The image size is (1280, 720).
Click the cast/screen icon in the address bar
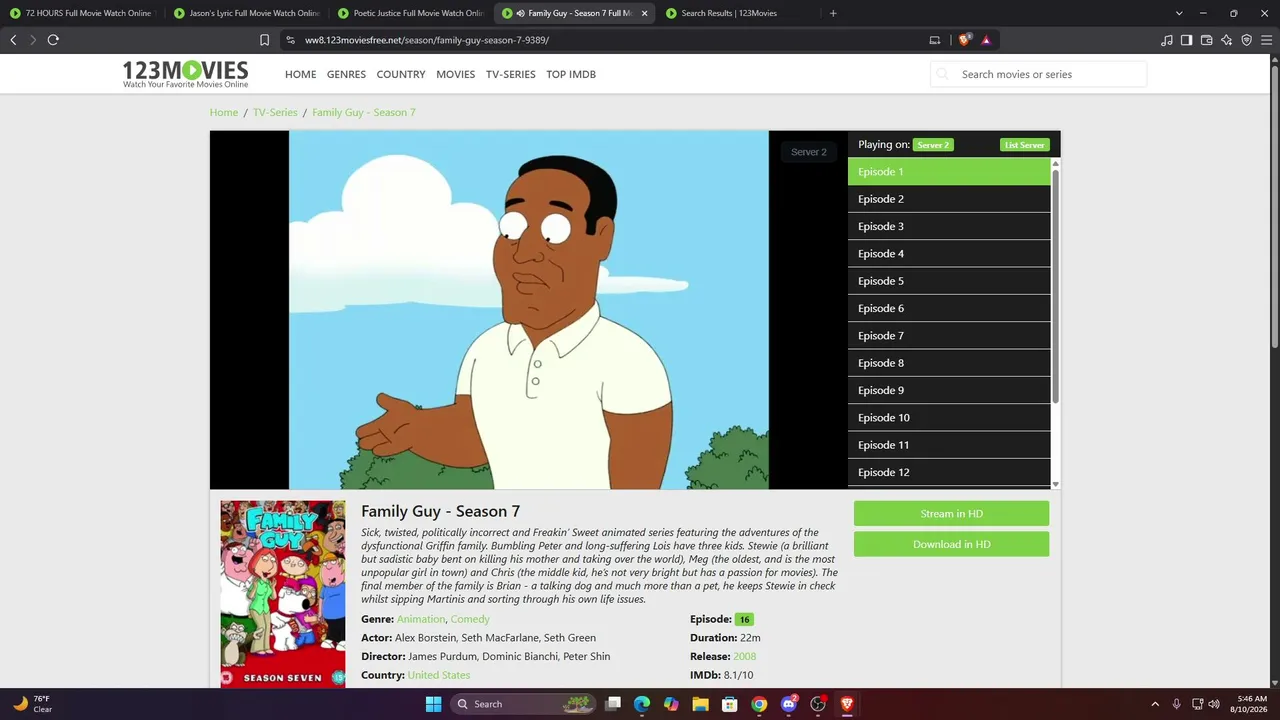pyautogui.click(x=935, y=40)
